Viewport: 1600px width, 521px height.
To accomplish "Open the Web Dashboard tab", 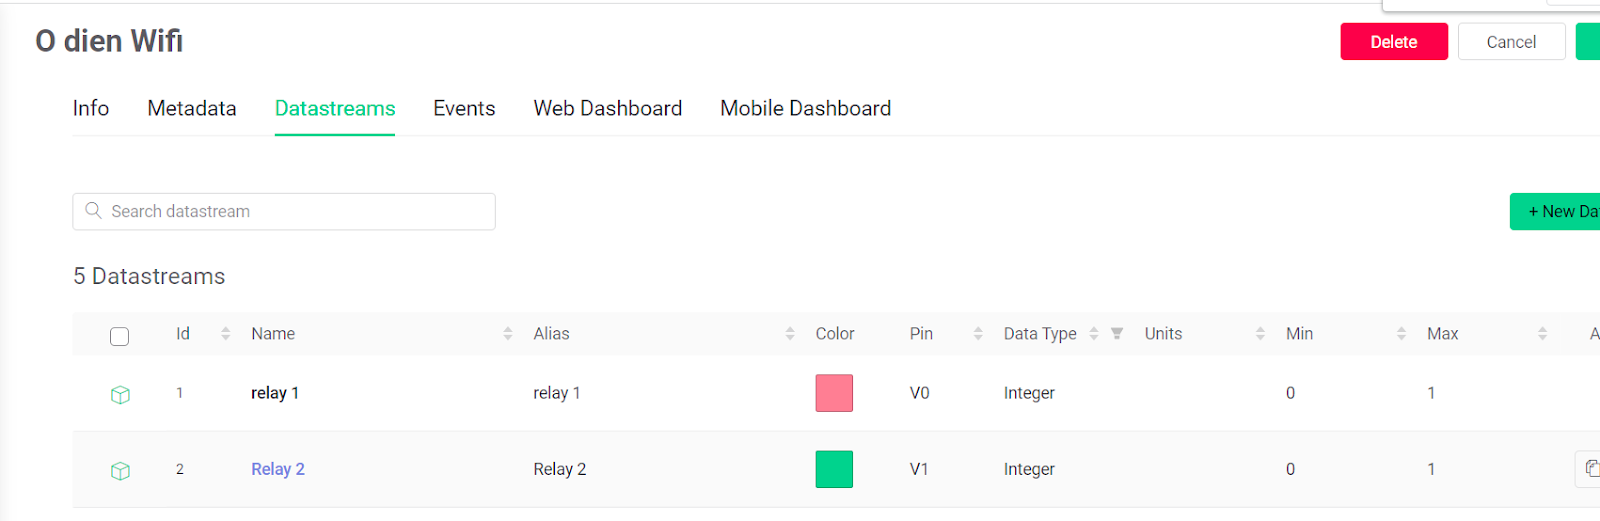I will coord(608,108).
